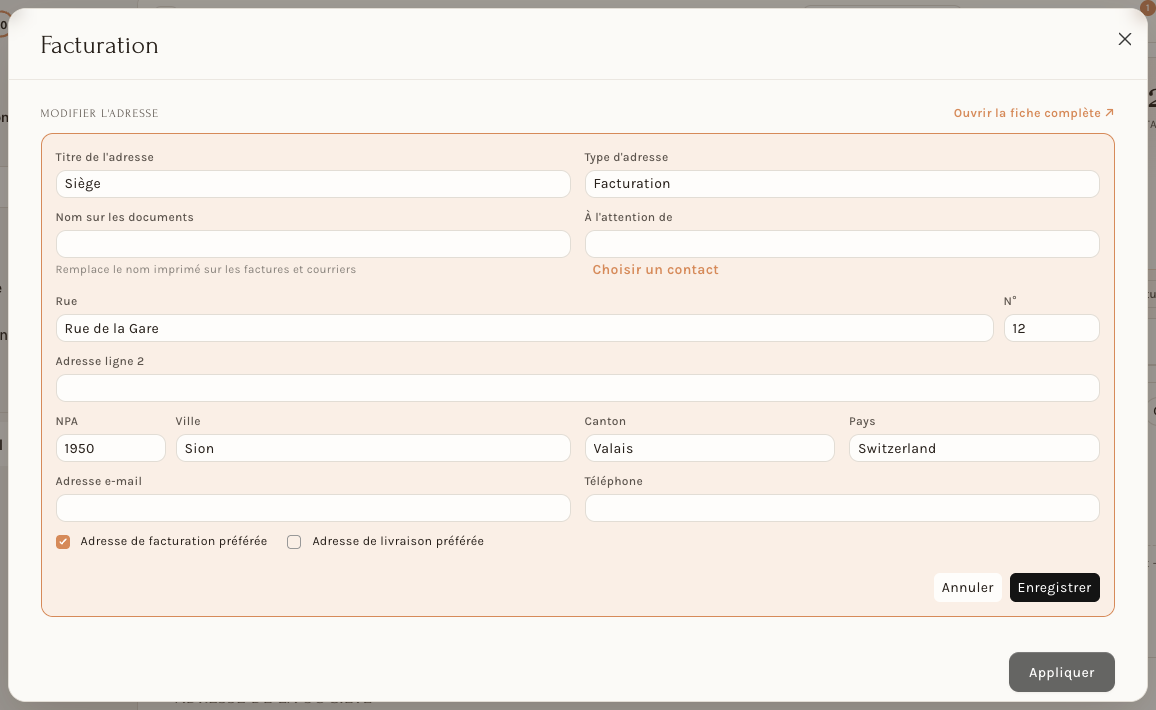Apply changes with the Appliquer button
Viewport: 1156px width, 710px height.
[x=1062, y=672]
